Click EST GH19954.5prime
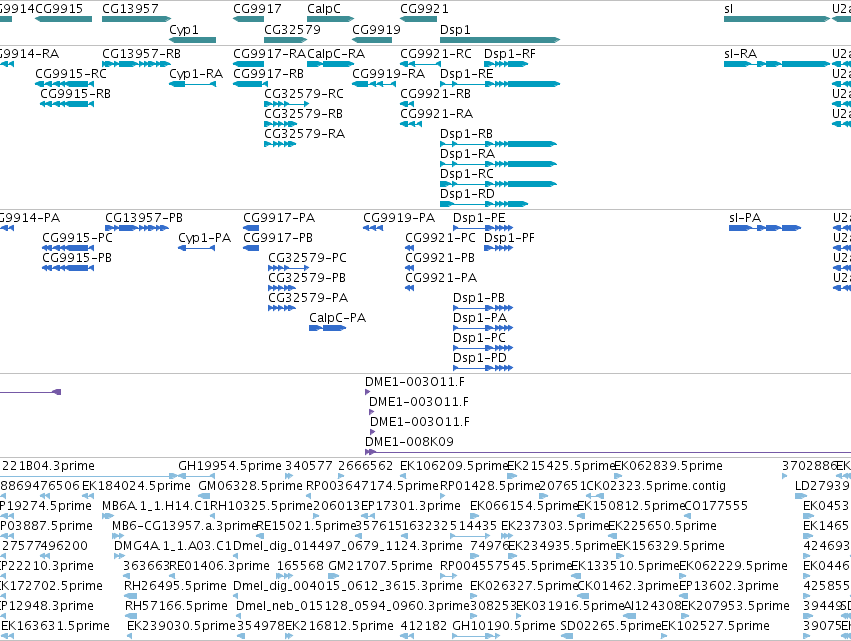Screen dimensions: 851x641 click(x=197, y=476)
